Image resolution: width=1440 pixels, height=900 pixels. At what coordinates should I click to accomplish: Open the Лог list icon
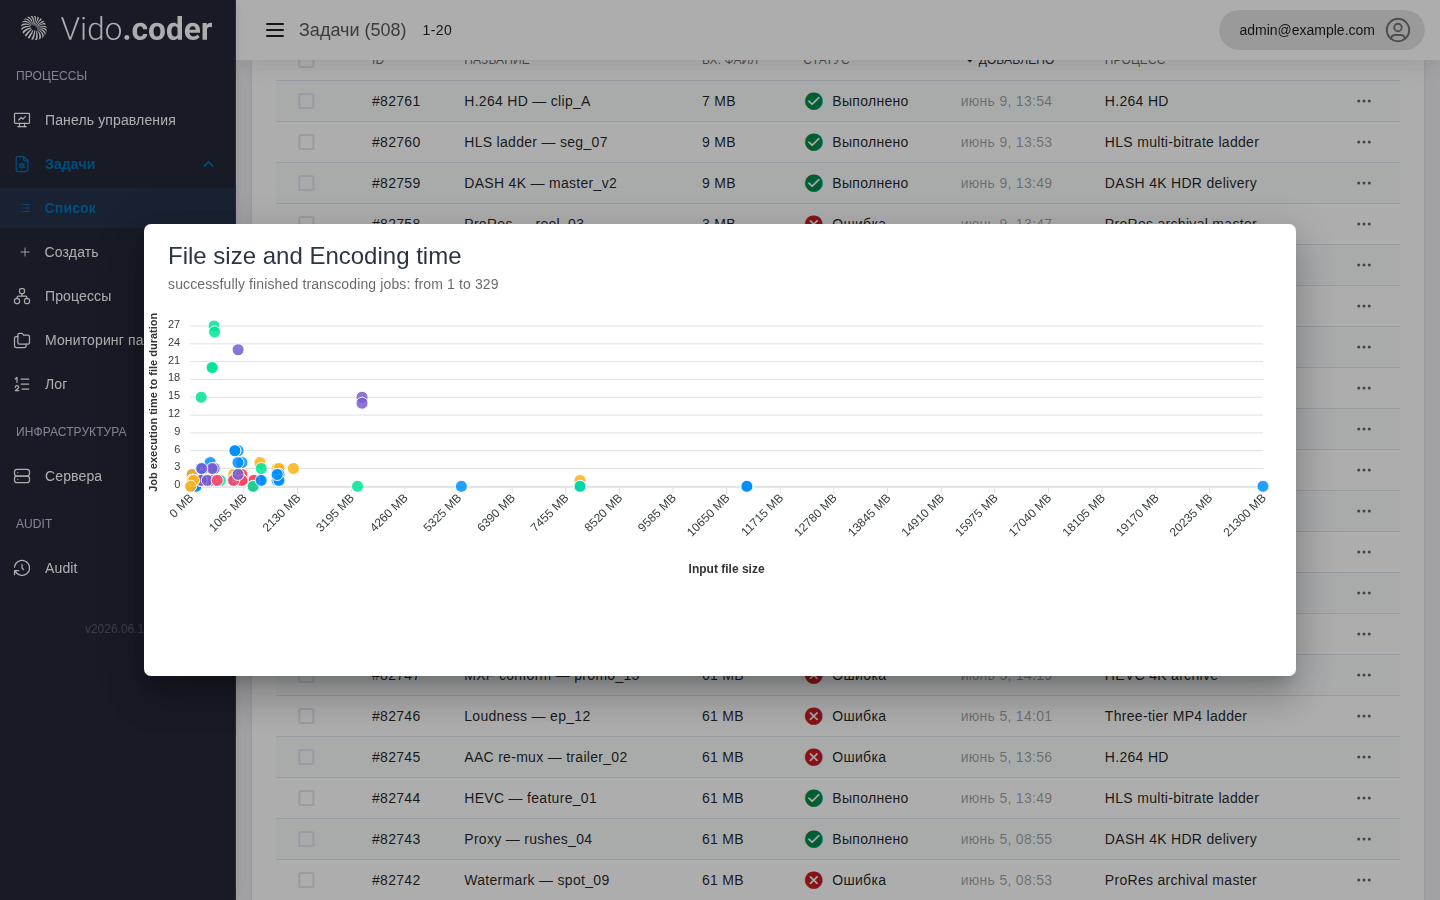tap(22, 384)
